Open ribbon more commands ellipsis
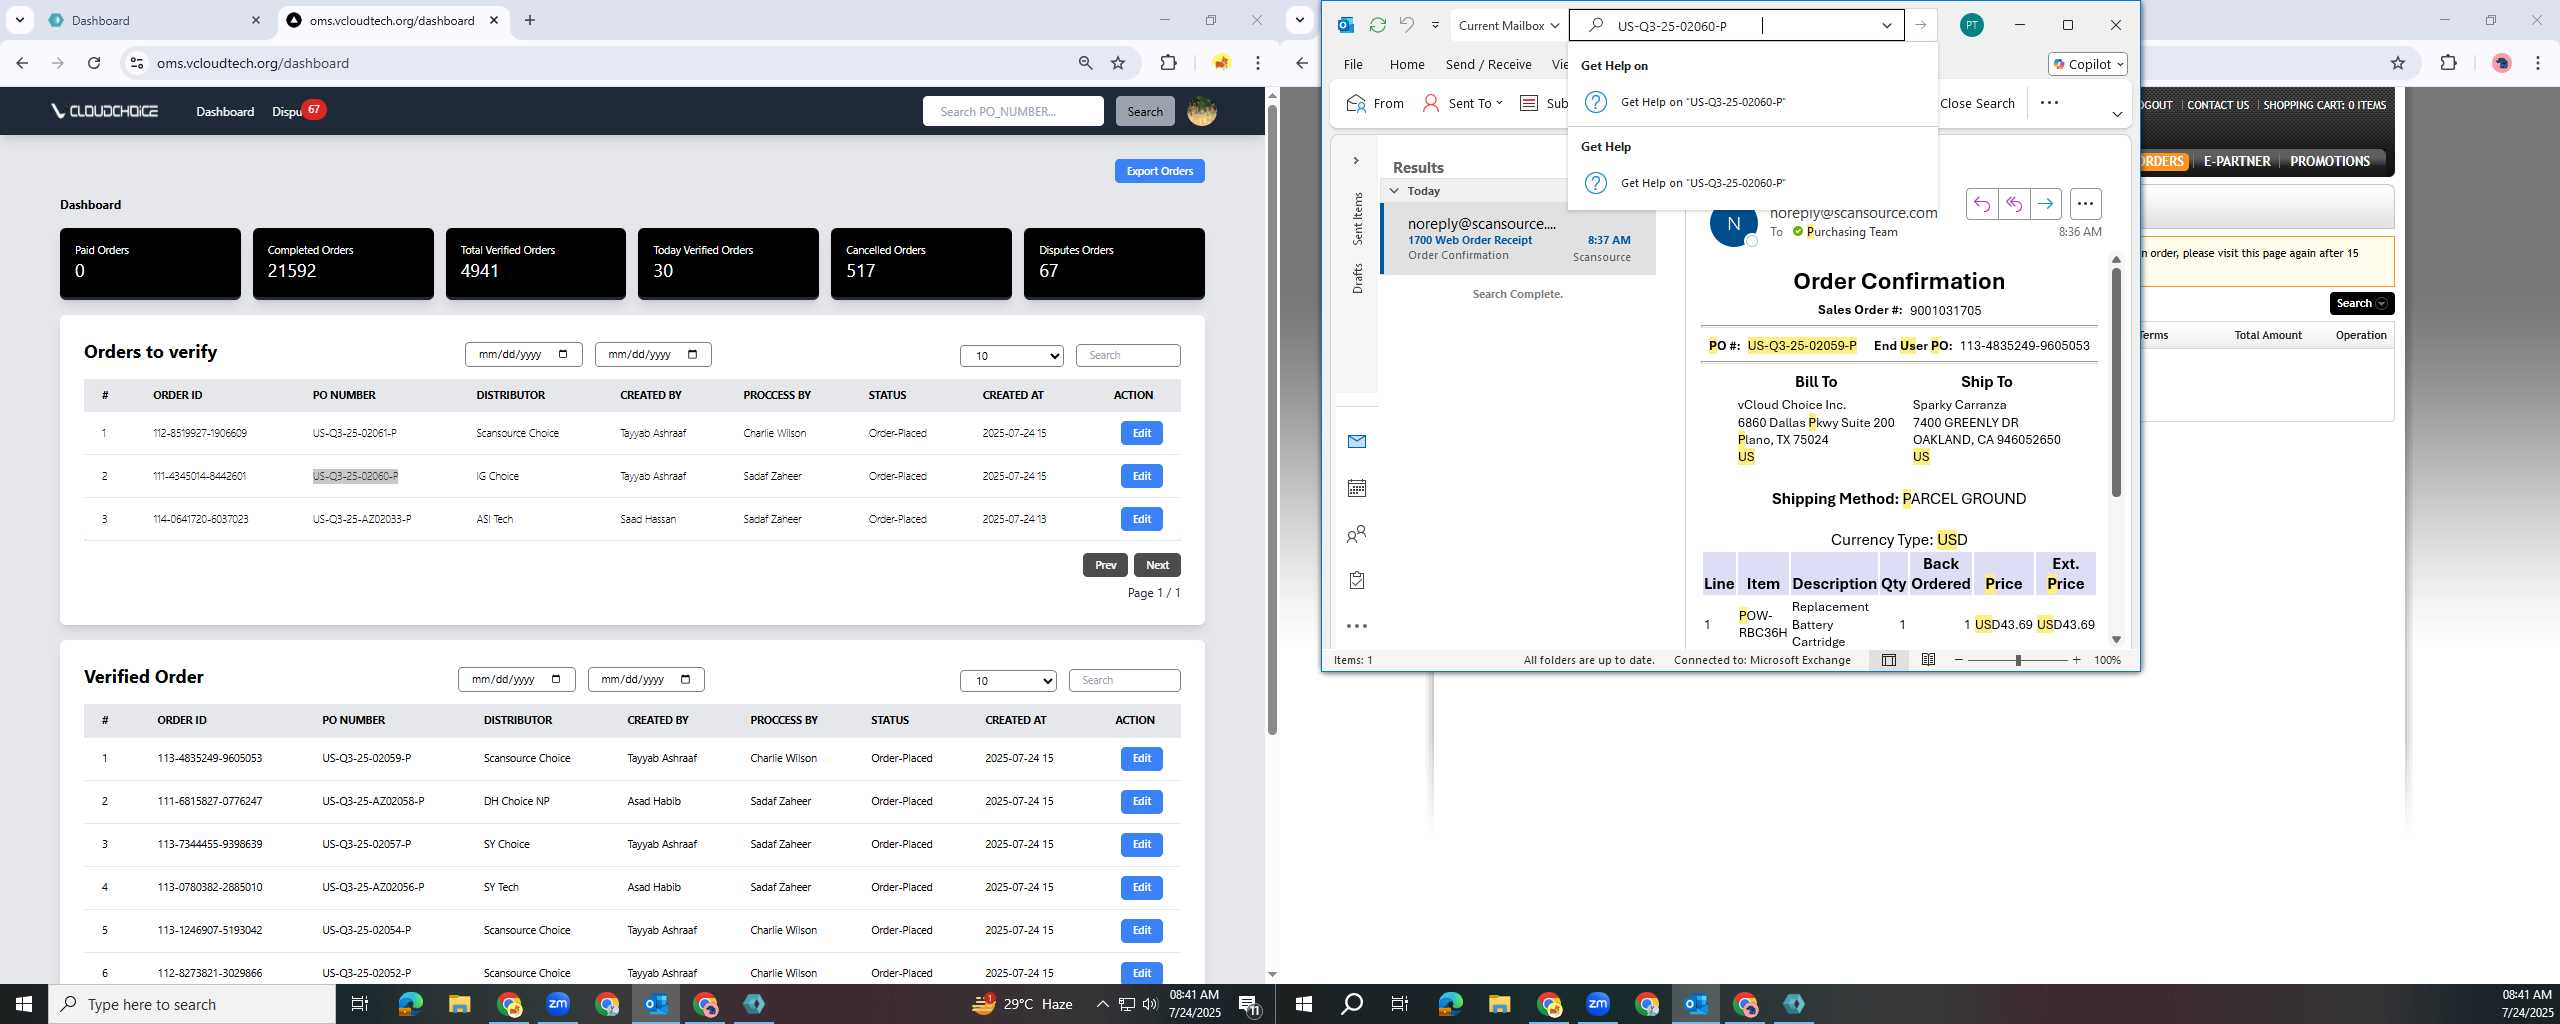The width and height of the screenshot is (2560, 1024). click(x=2049, y=102)
